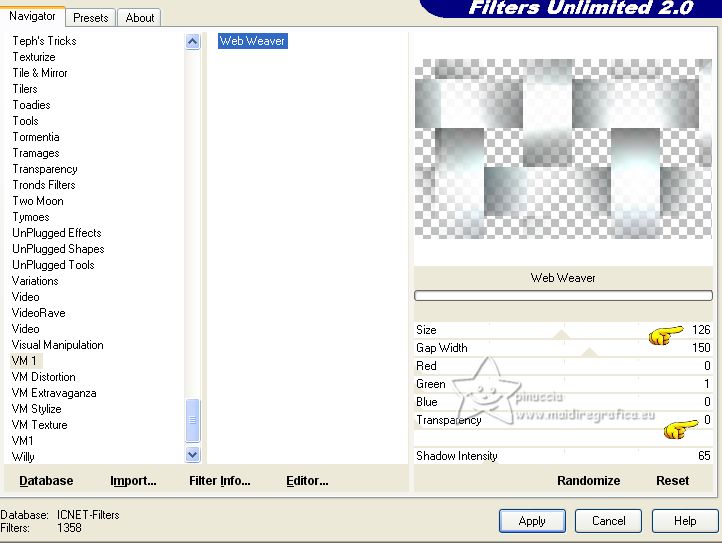Click the Gap Width value 150
The height and width of the screenshot is (543, 722).
point(701,348)
